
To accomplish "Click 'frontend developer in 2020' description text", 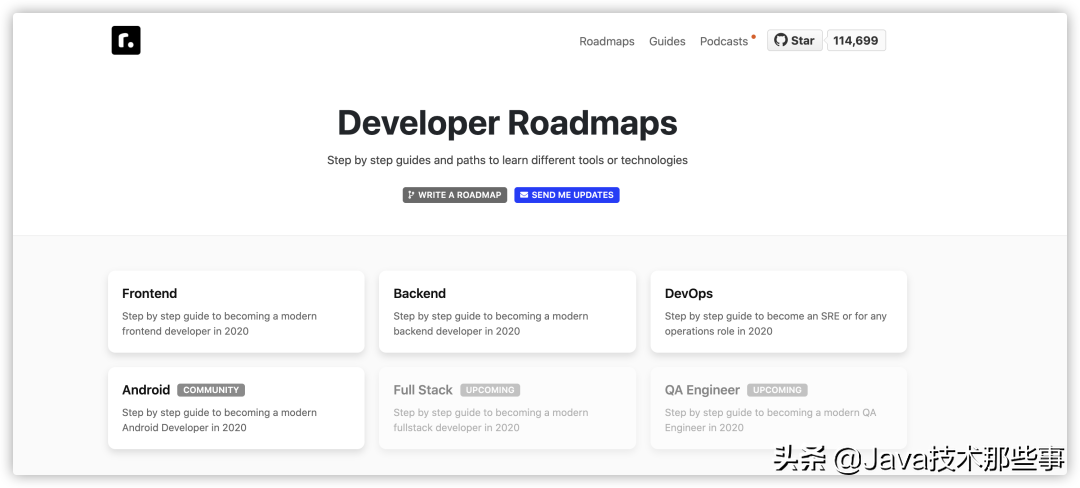I will point(185,331).
